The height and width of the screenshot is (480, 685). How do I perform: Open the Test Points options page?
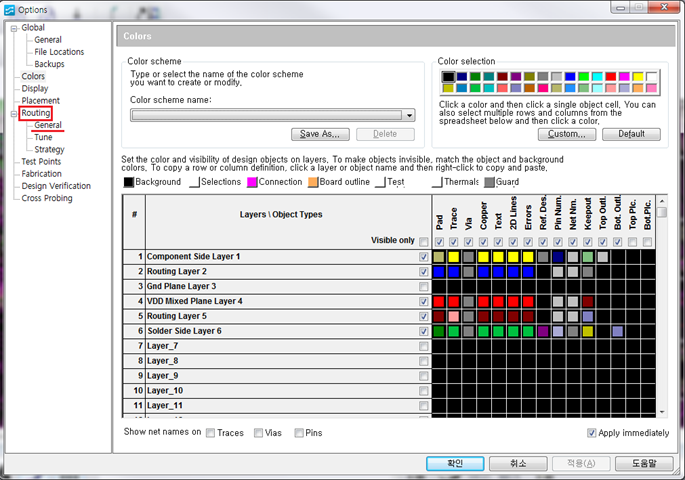42,162
